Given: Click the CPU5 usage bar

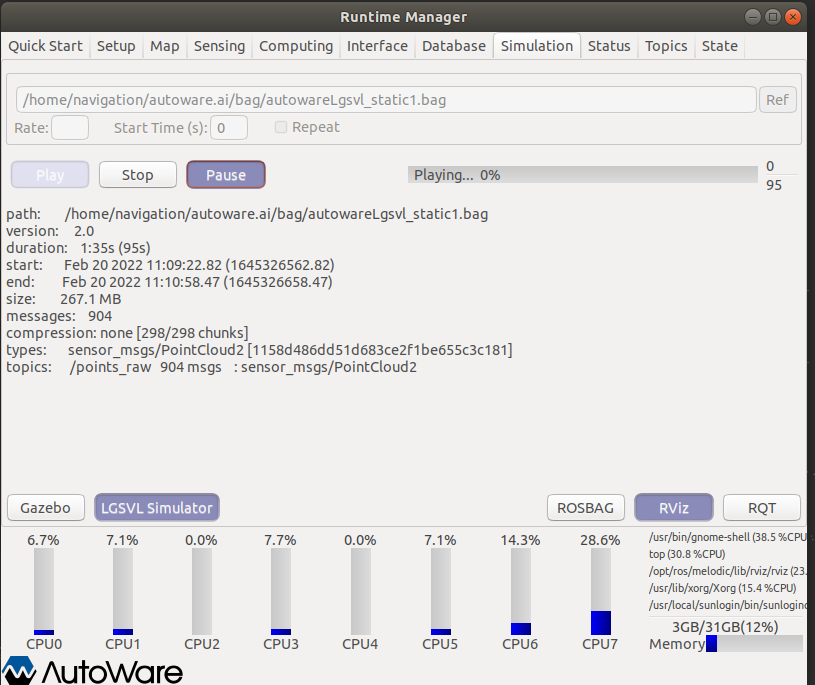Looking at the screenshot, I should coord(441,591).
